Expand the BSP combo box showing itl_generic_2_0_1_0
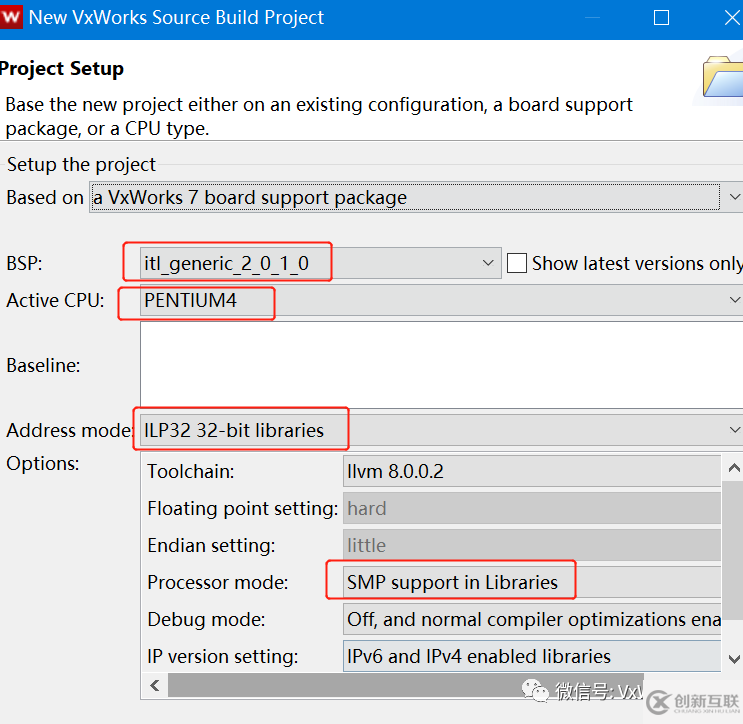Viewport: 743px width, 724px height. click(x=320, y=264)
